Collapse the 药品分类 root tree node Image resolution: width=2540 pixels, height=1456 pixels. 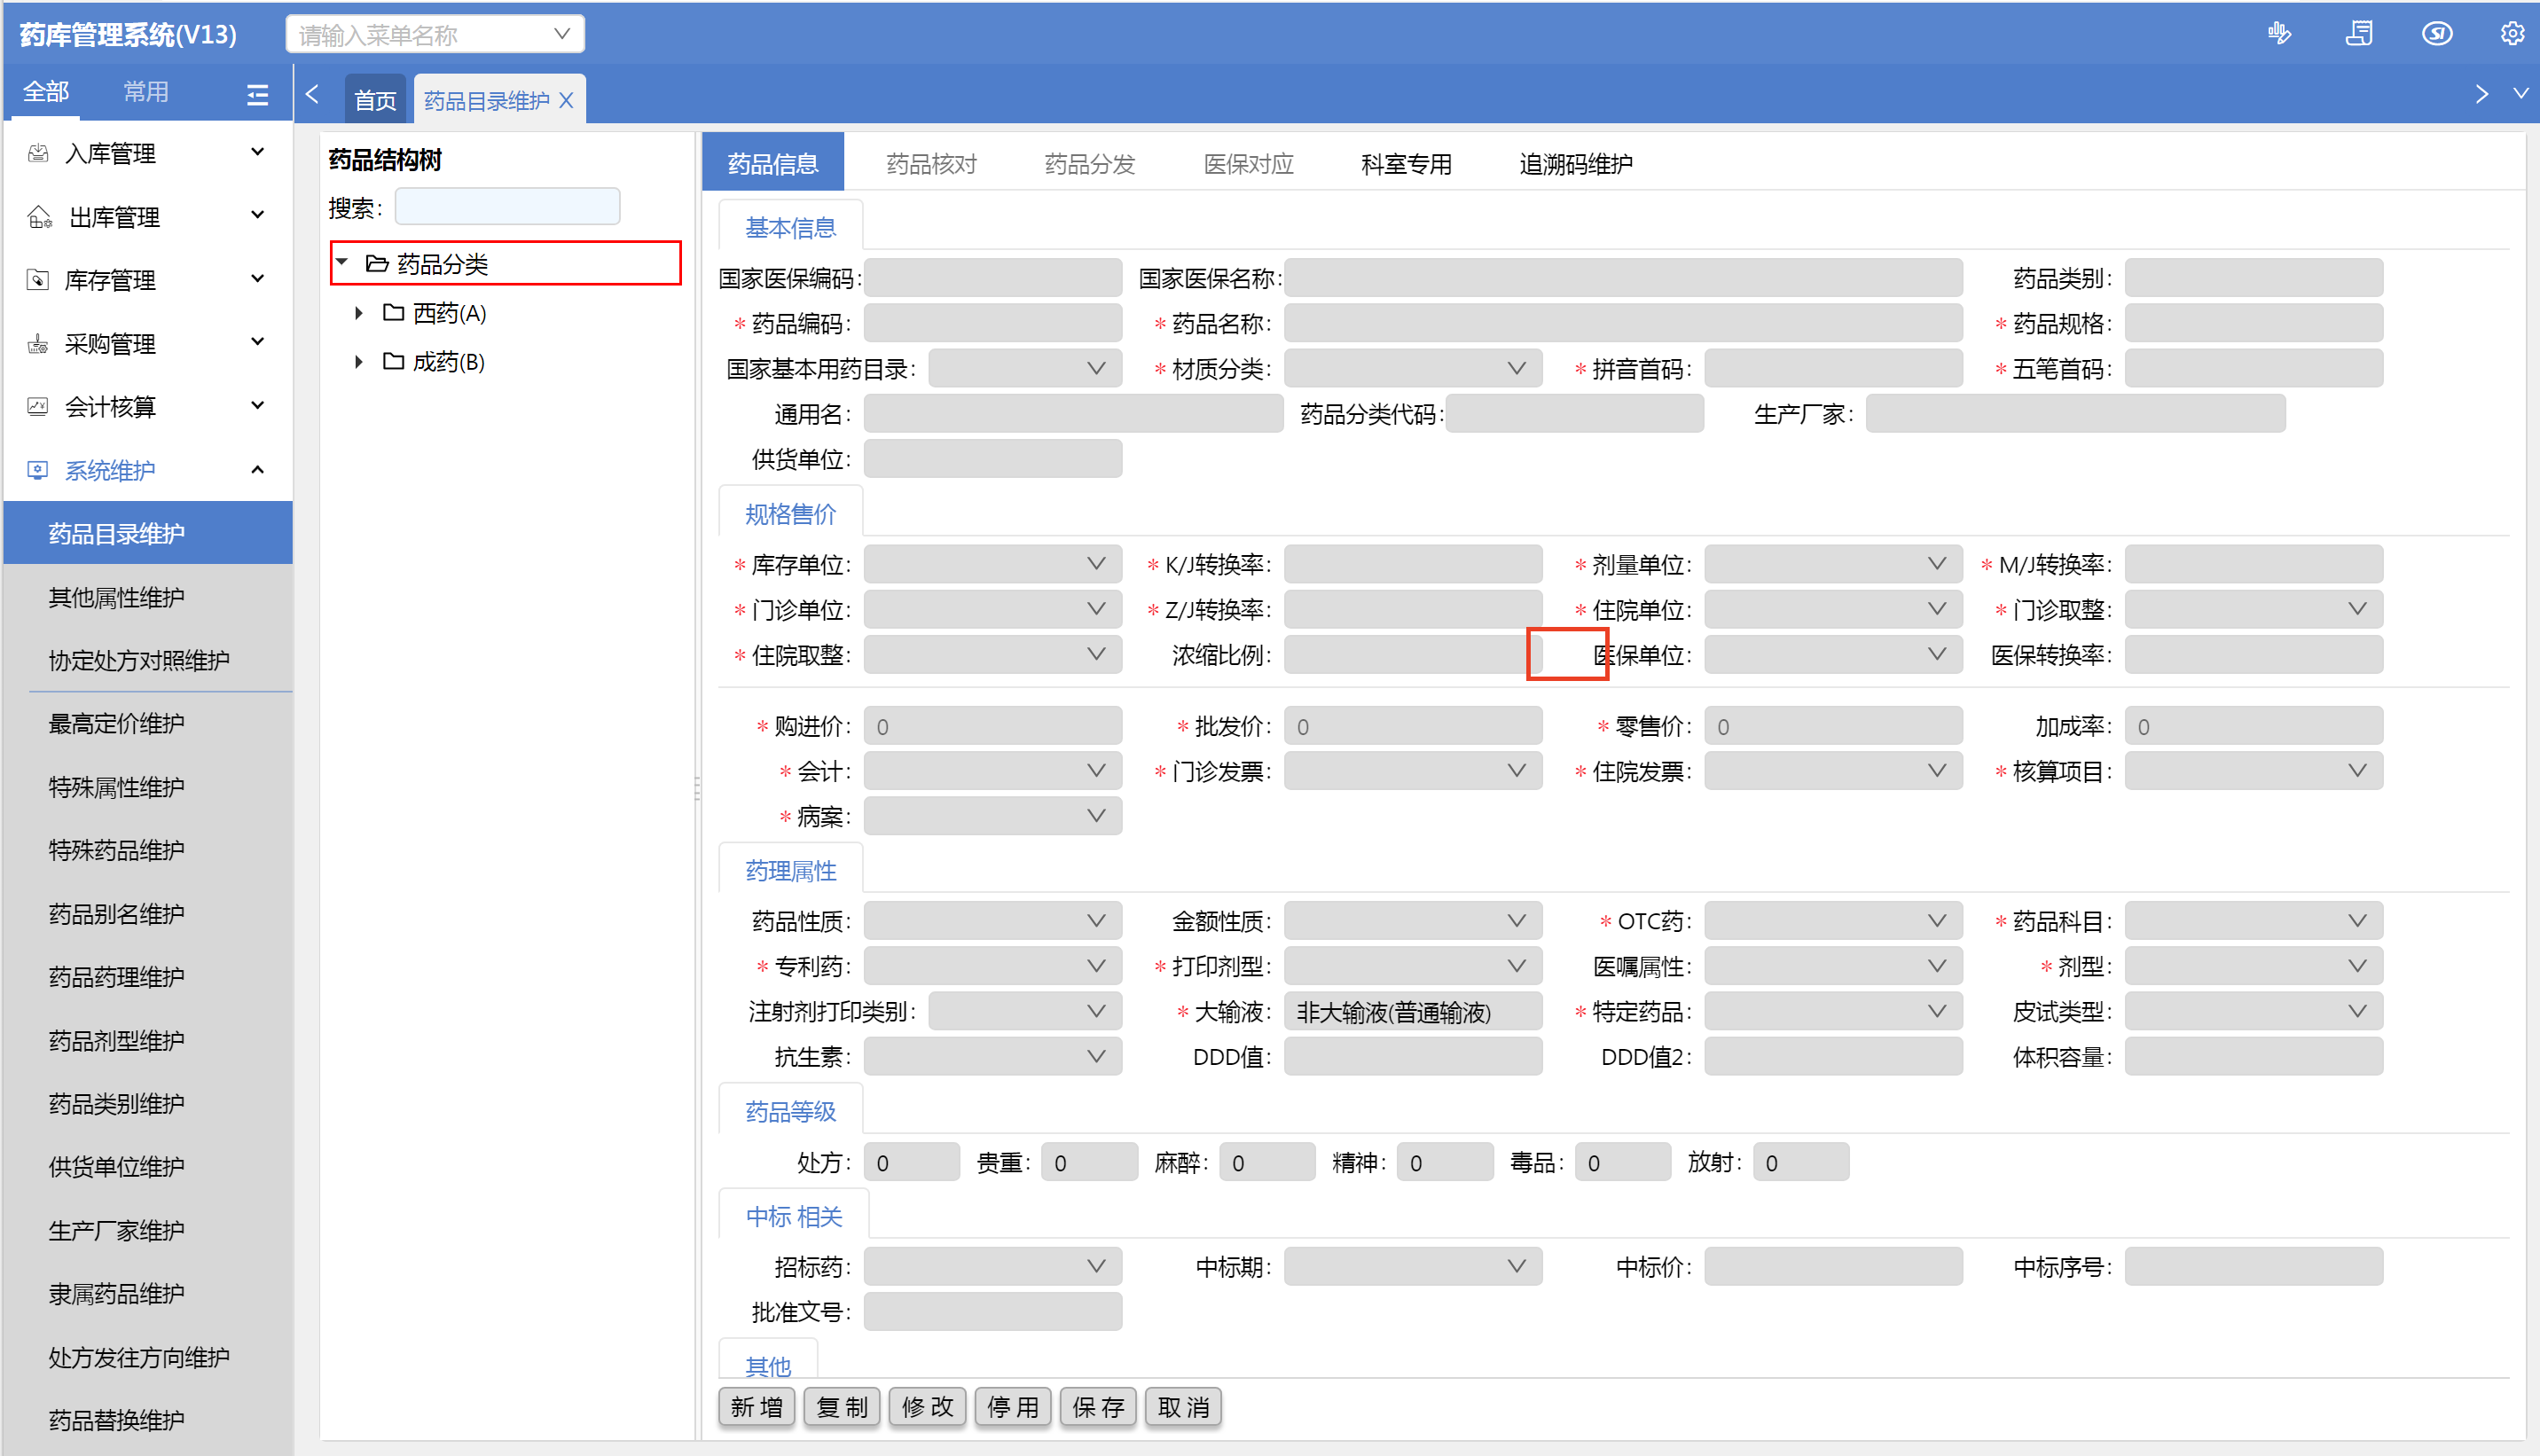[x=342, y=262]
